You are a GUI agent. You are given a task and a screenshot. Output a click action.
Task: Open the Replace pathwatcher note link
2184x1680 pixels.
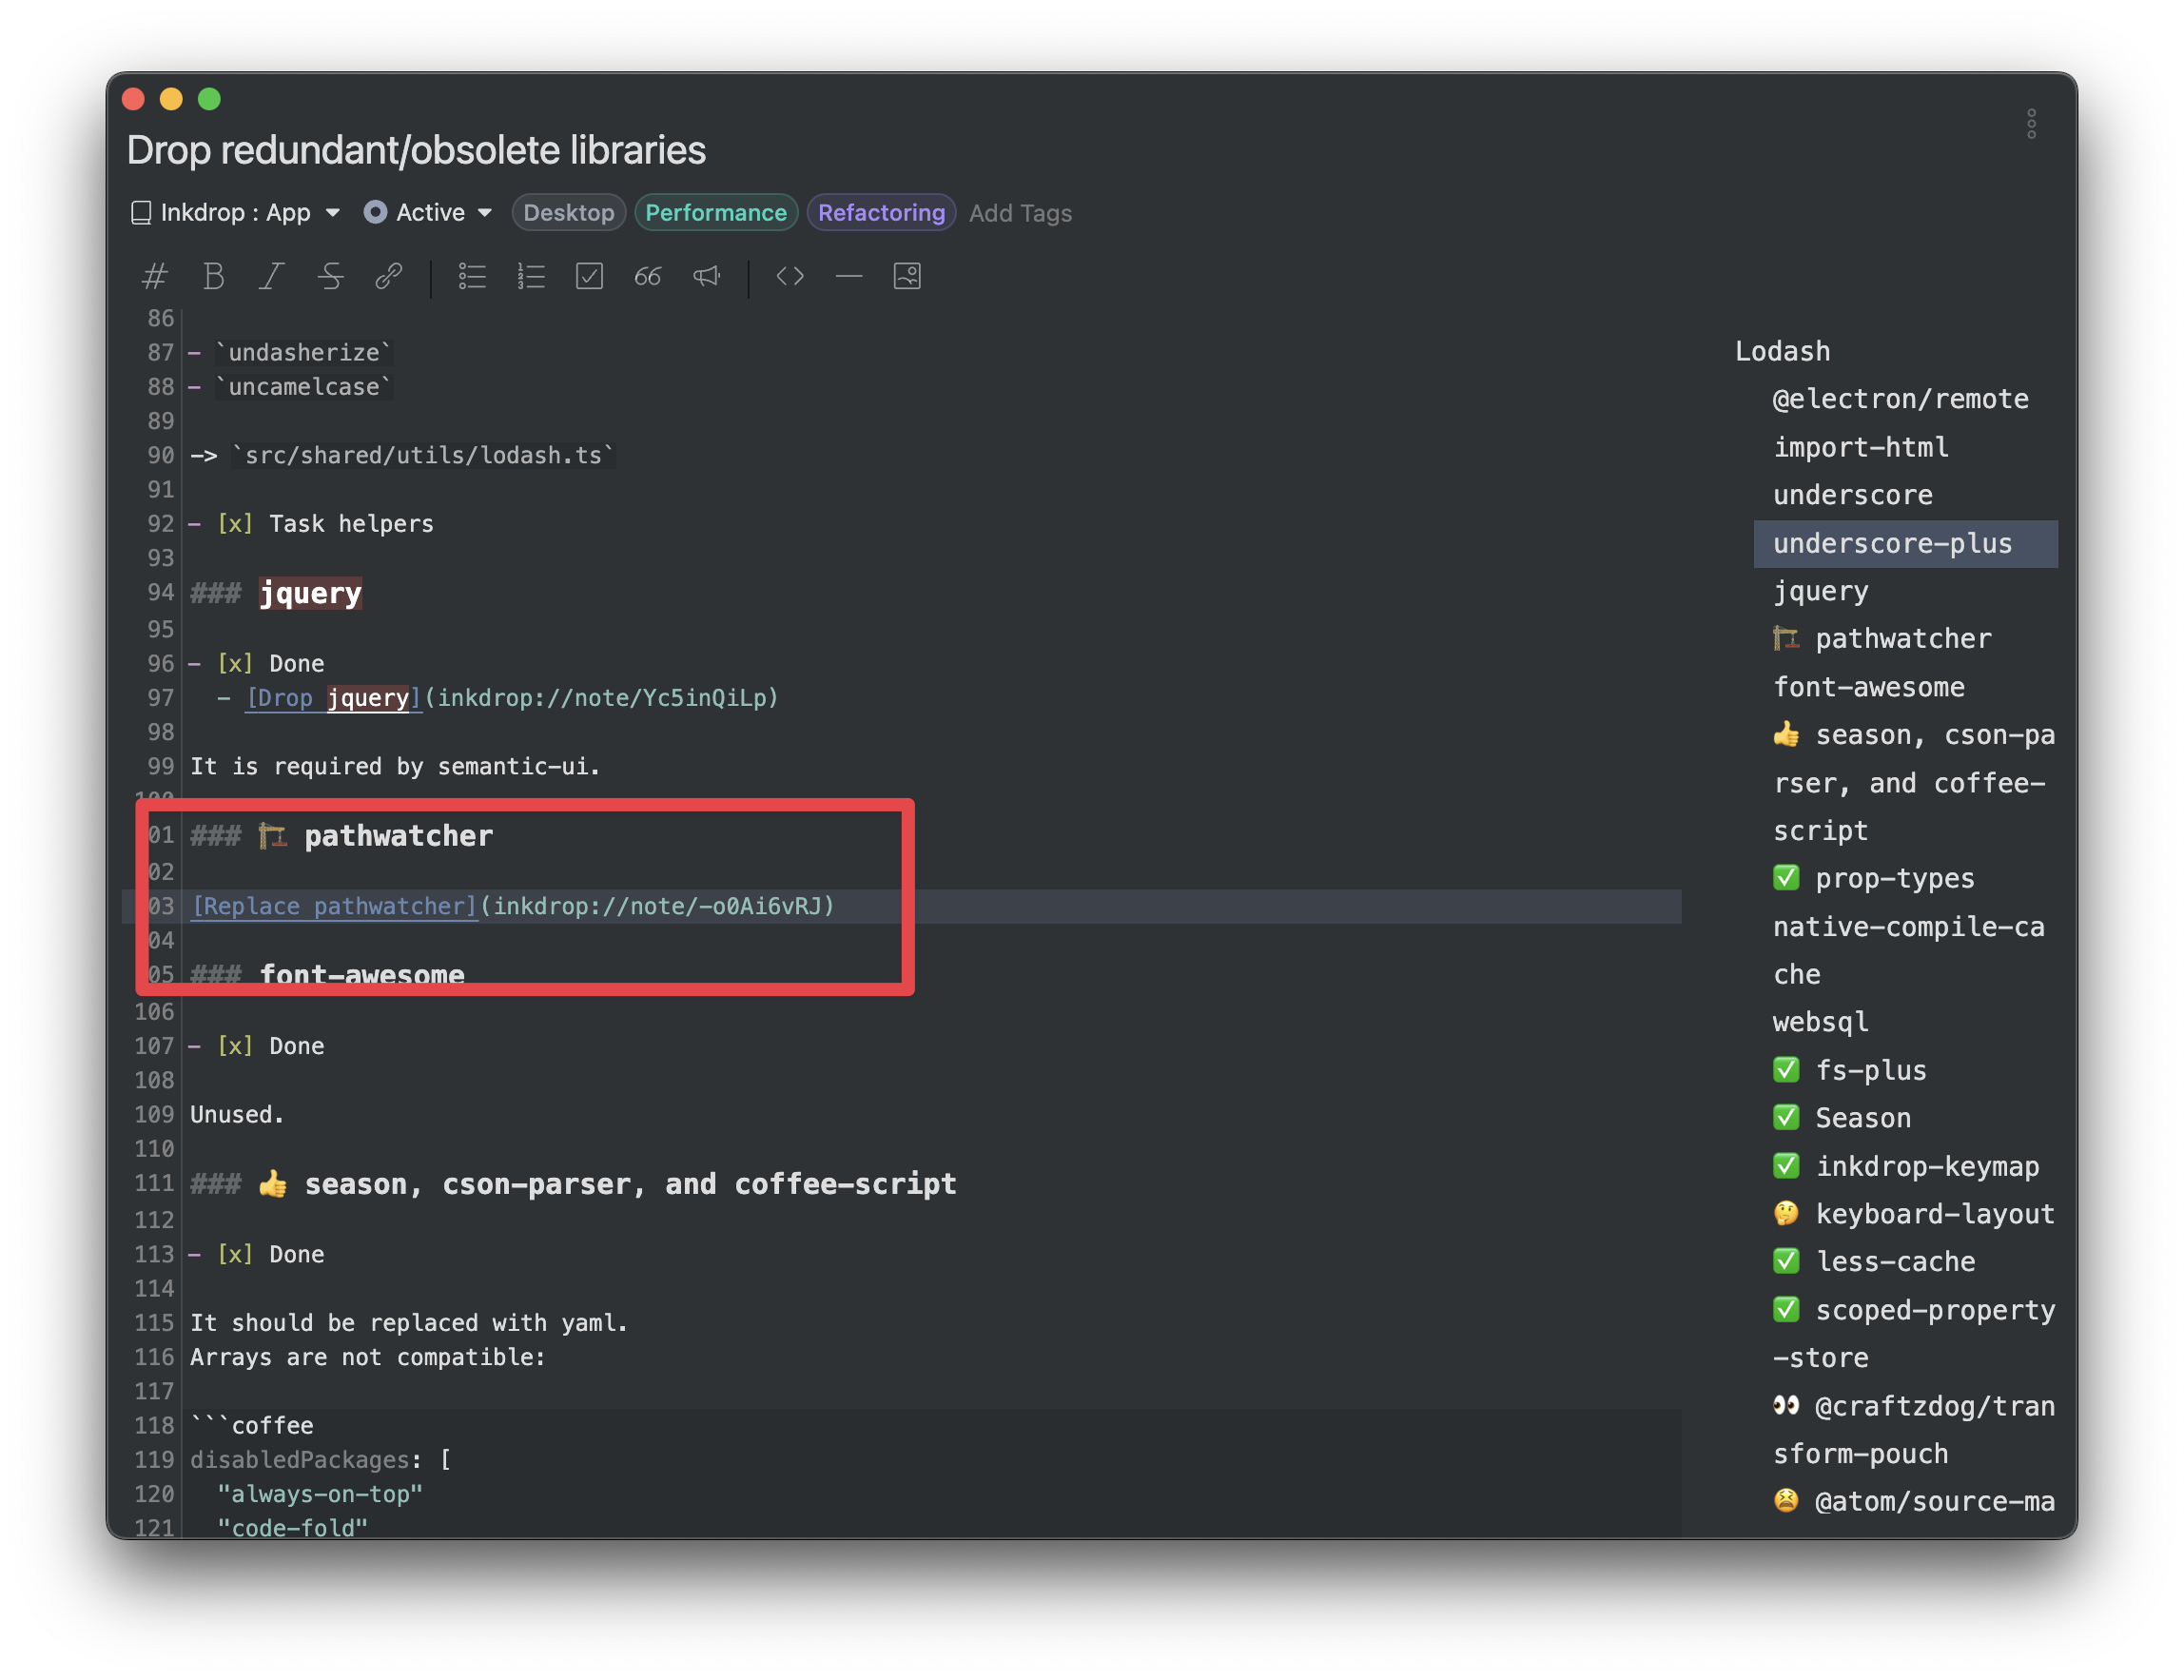334,906
